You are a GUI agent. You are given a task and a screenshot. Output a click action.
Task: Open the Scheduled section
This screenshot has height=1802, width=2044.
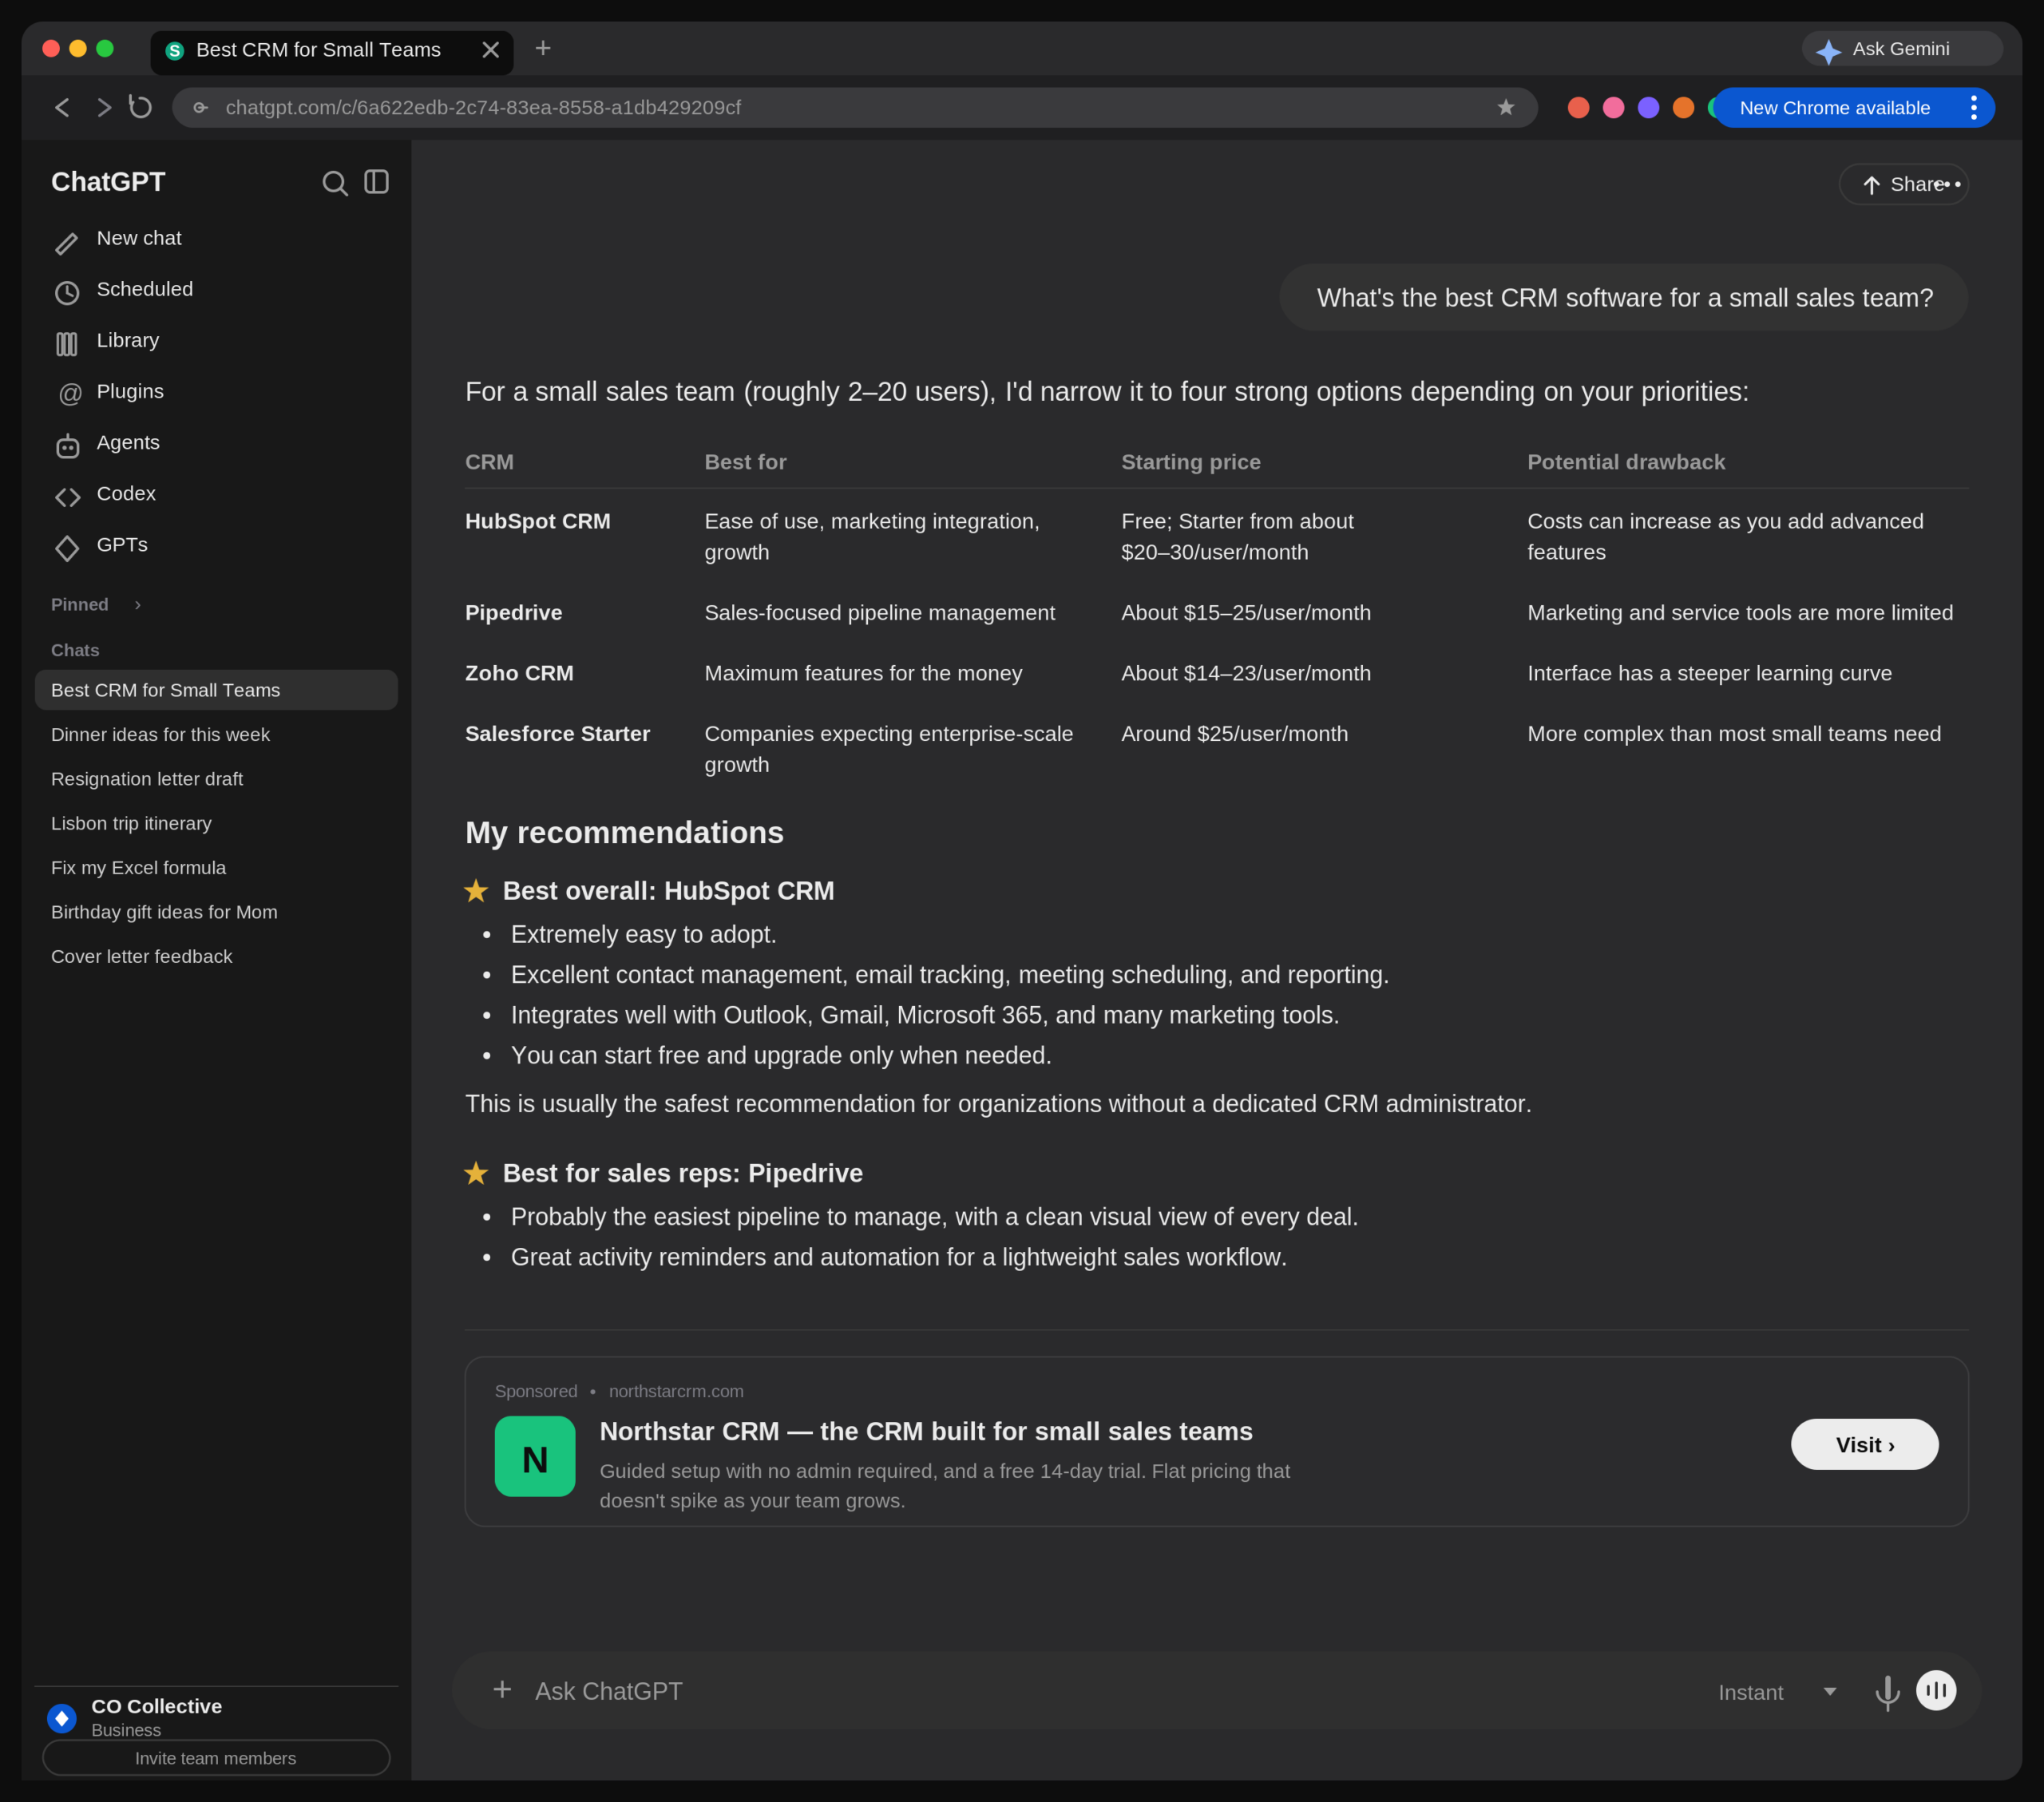point(216,290)
